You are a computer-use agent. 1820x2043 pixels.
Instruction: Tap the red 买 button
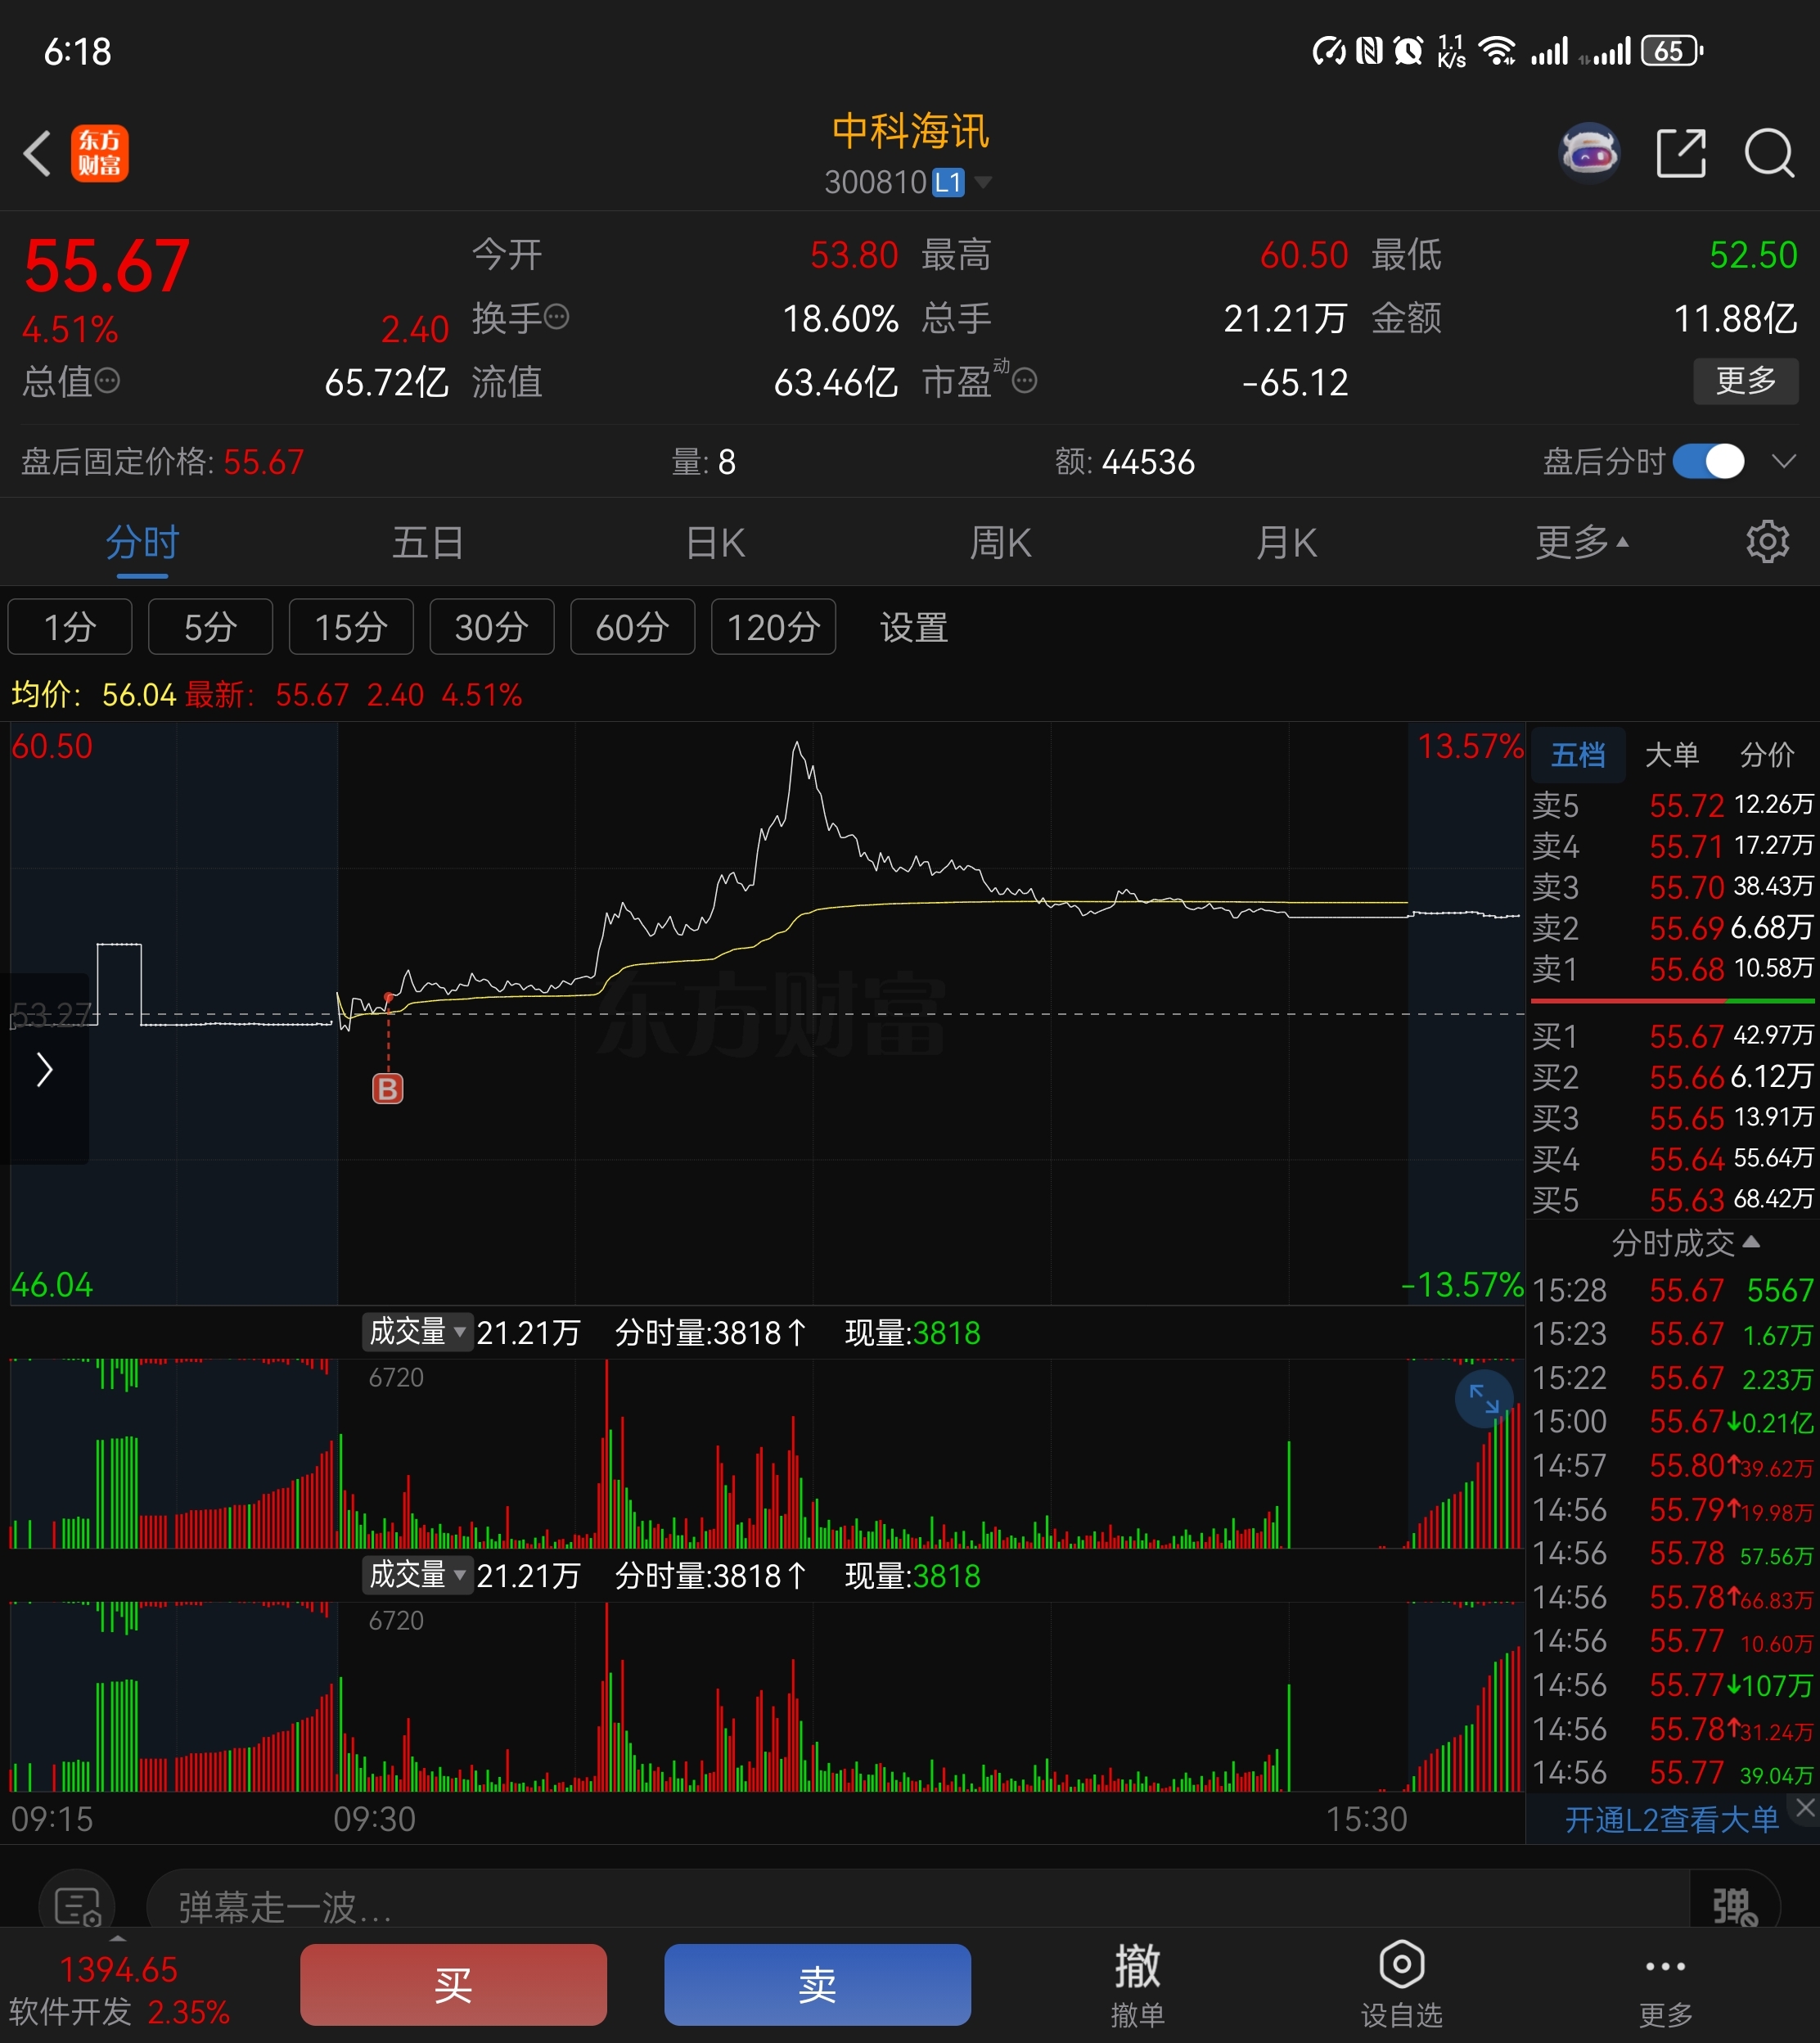point(453,1984)
